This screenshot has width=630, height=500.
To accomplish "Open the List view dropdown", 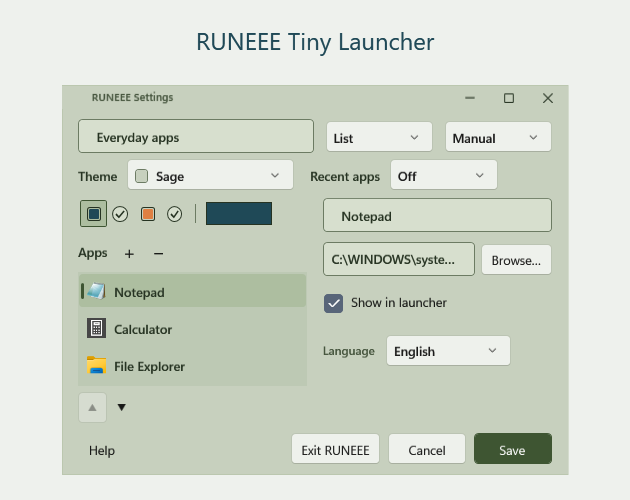I will click(379, 137).
